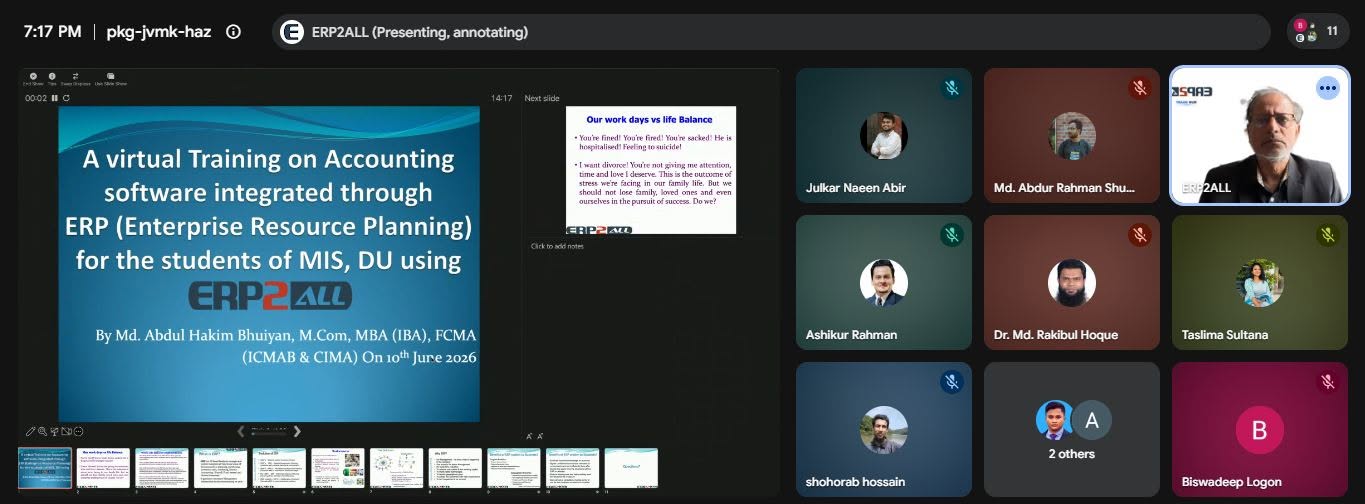Pause the presentation timer
Viewport: 1365px width, 504px height.
55,98
